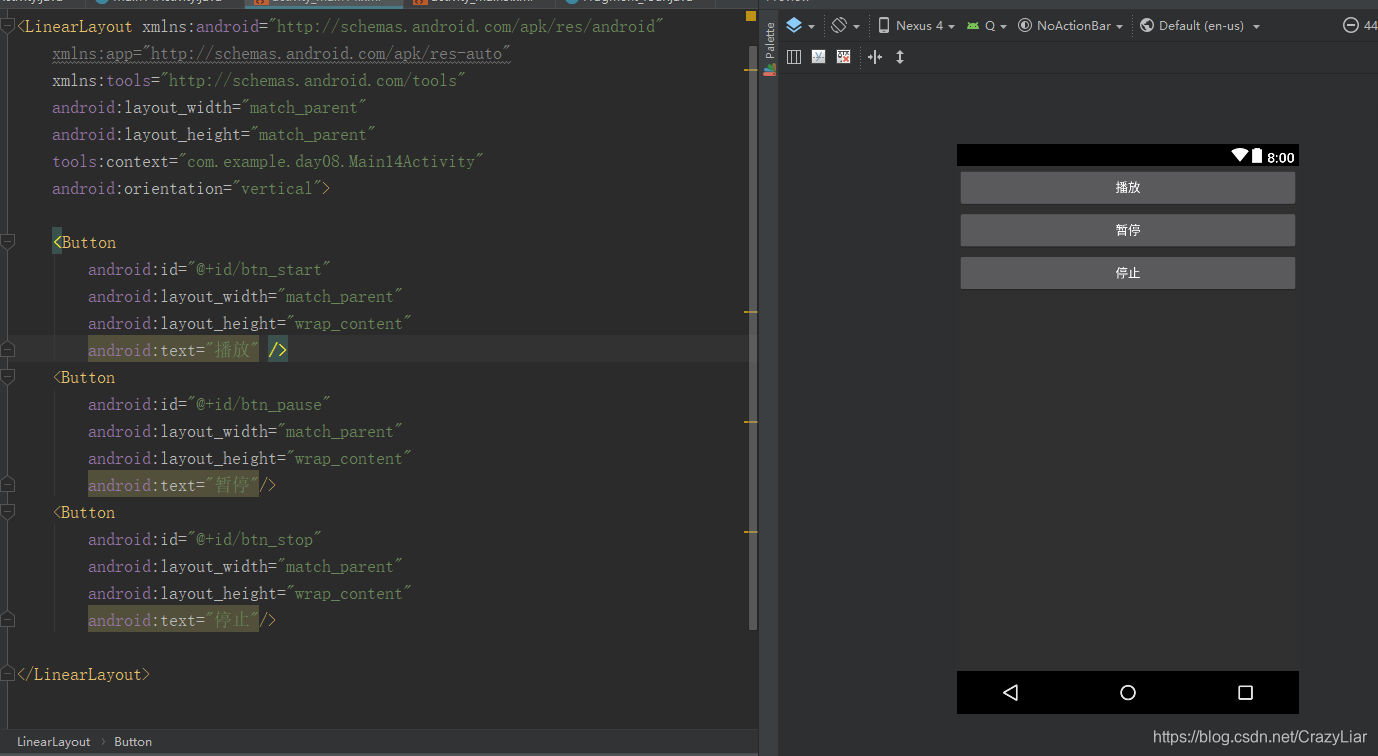Click the Back navigation triangle in preview

tap(1010, 692)
